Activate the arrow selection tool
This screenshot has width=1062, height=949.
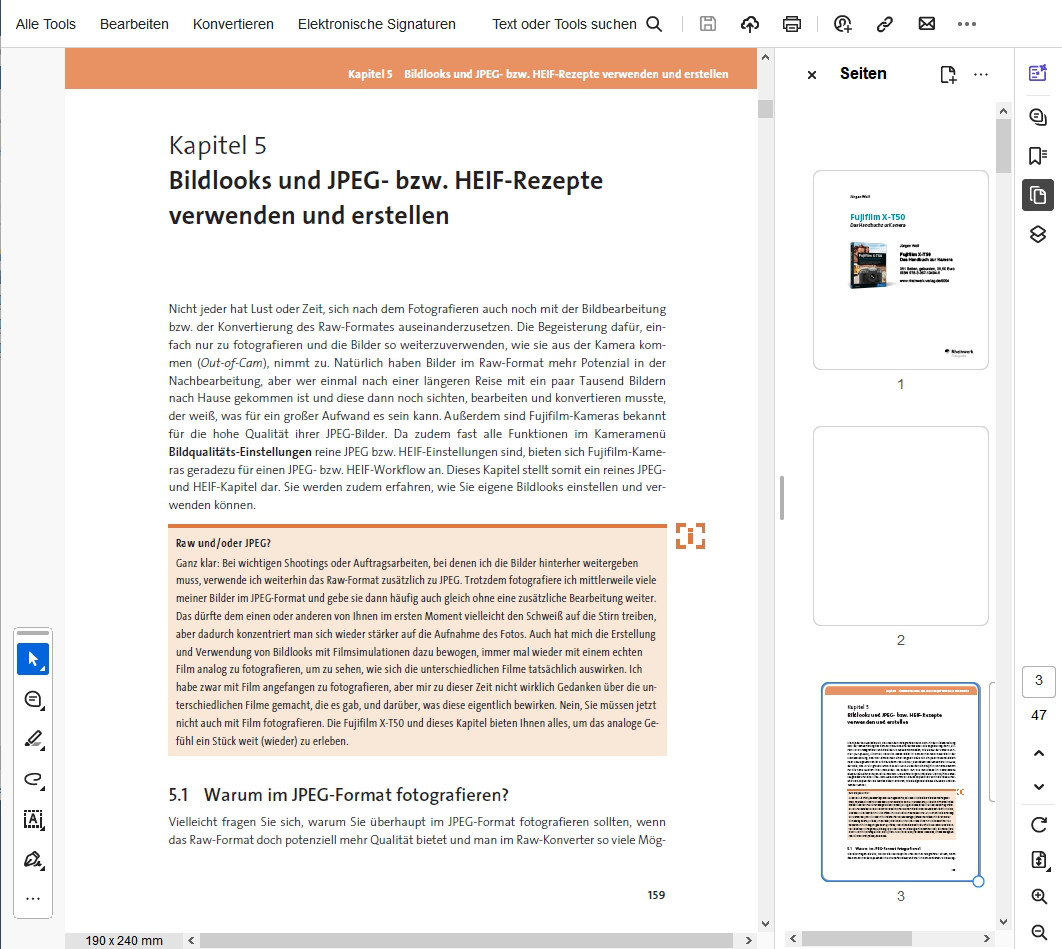click(33, 659)
